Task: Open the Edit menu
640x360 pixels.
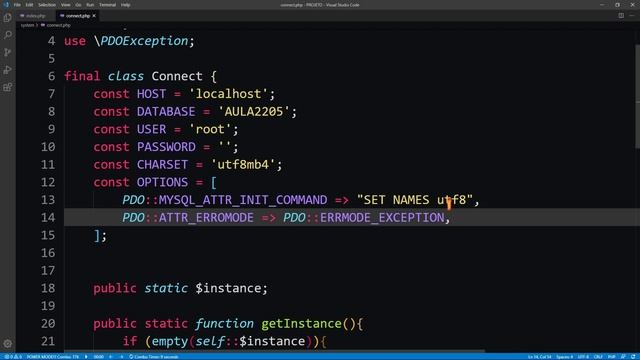Action: point(29,5)
